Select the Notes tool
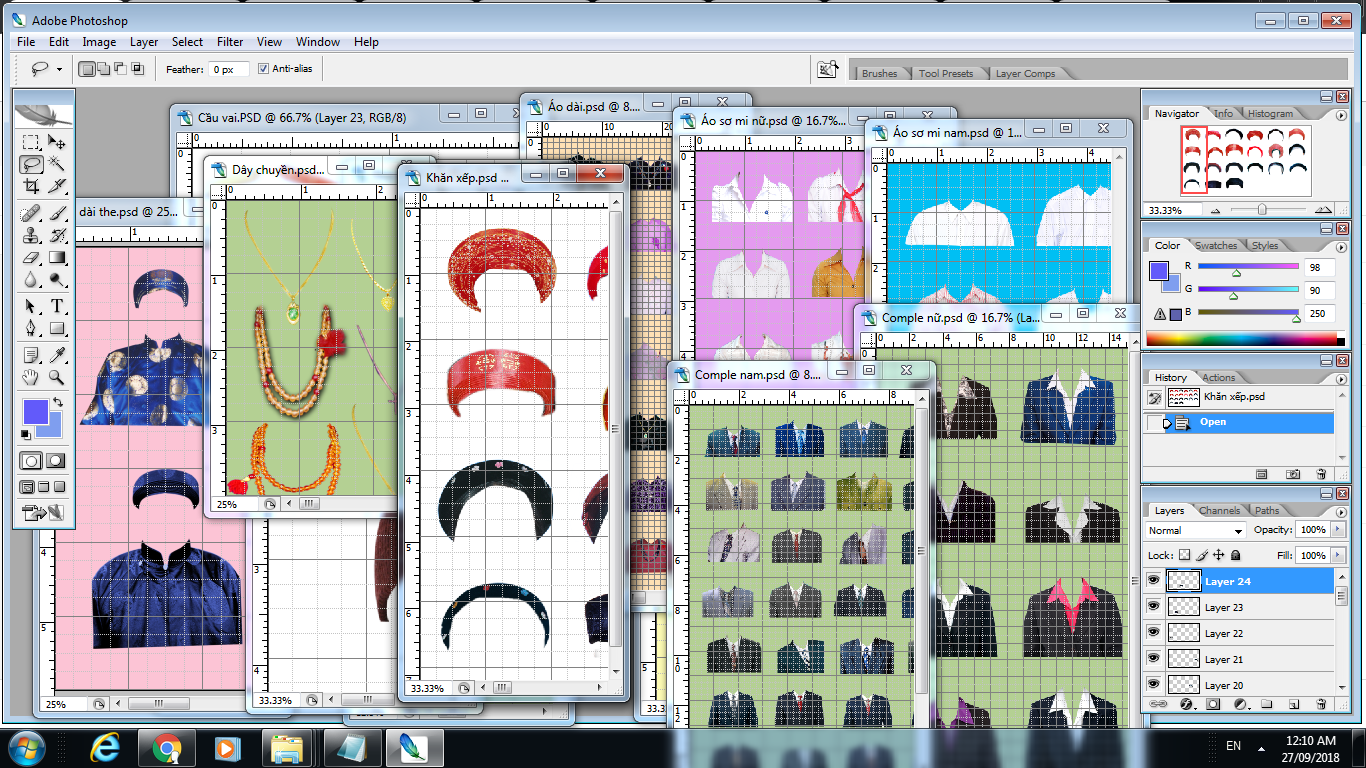The width and height of the screenshot is (1366, 768). 31,355
